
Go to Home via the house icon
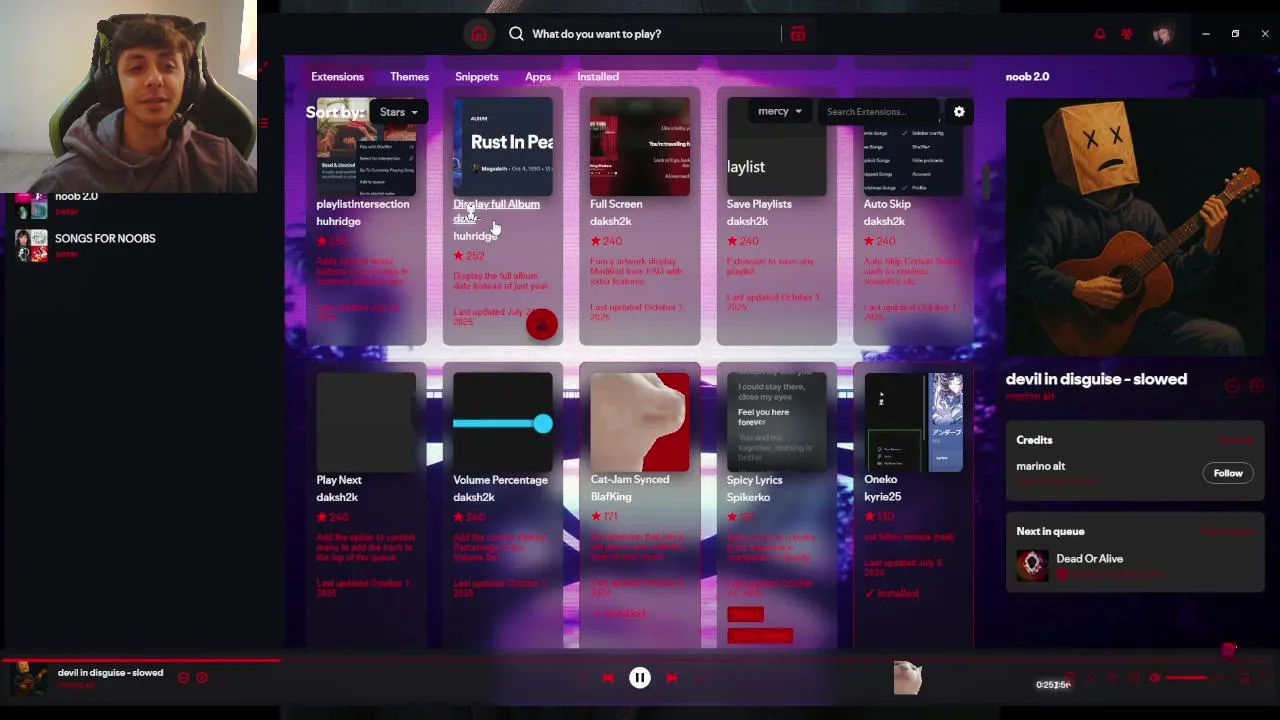479,34
